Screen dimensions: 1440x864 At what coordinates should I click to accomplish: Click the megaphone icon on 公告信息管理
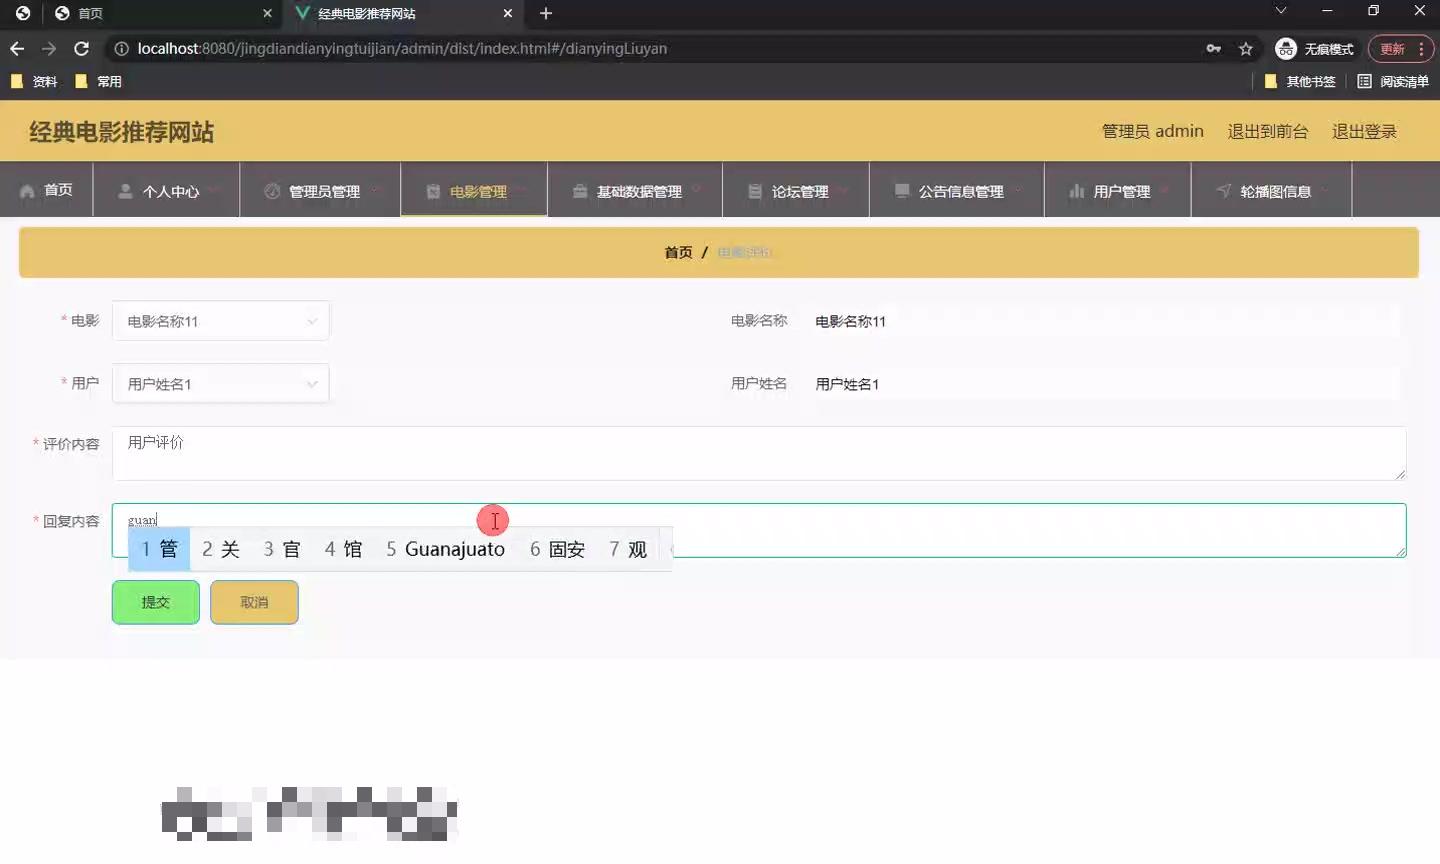(902, 190)
